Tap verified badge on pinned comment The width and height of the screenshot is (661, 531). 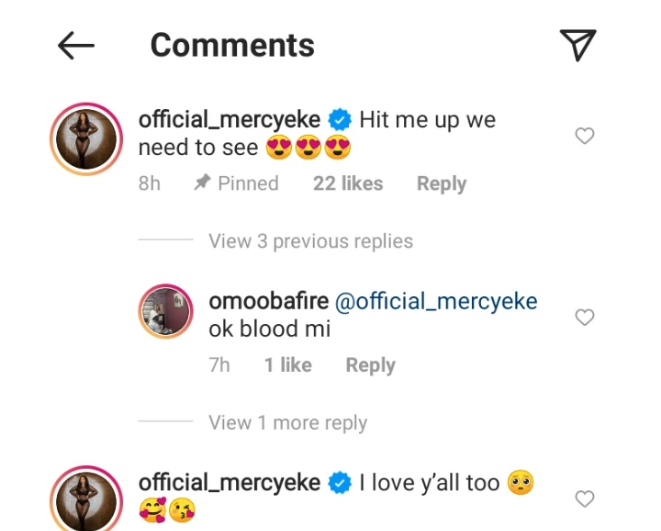[x=340, y=121]
